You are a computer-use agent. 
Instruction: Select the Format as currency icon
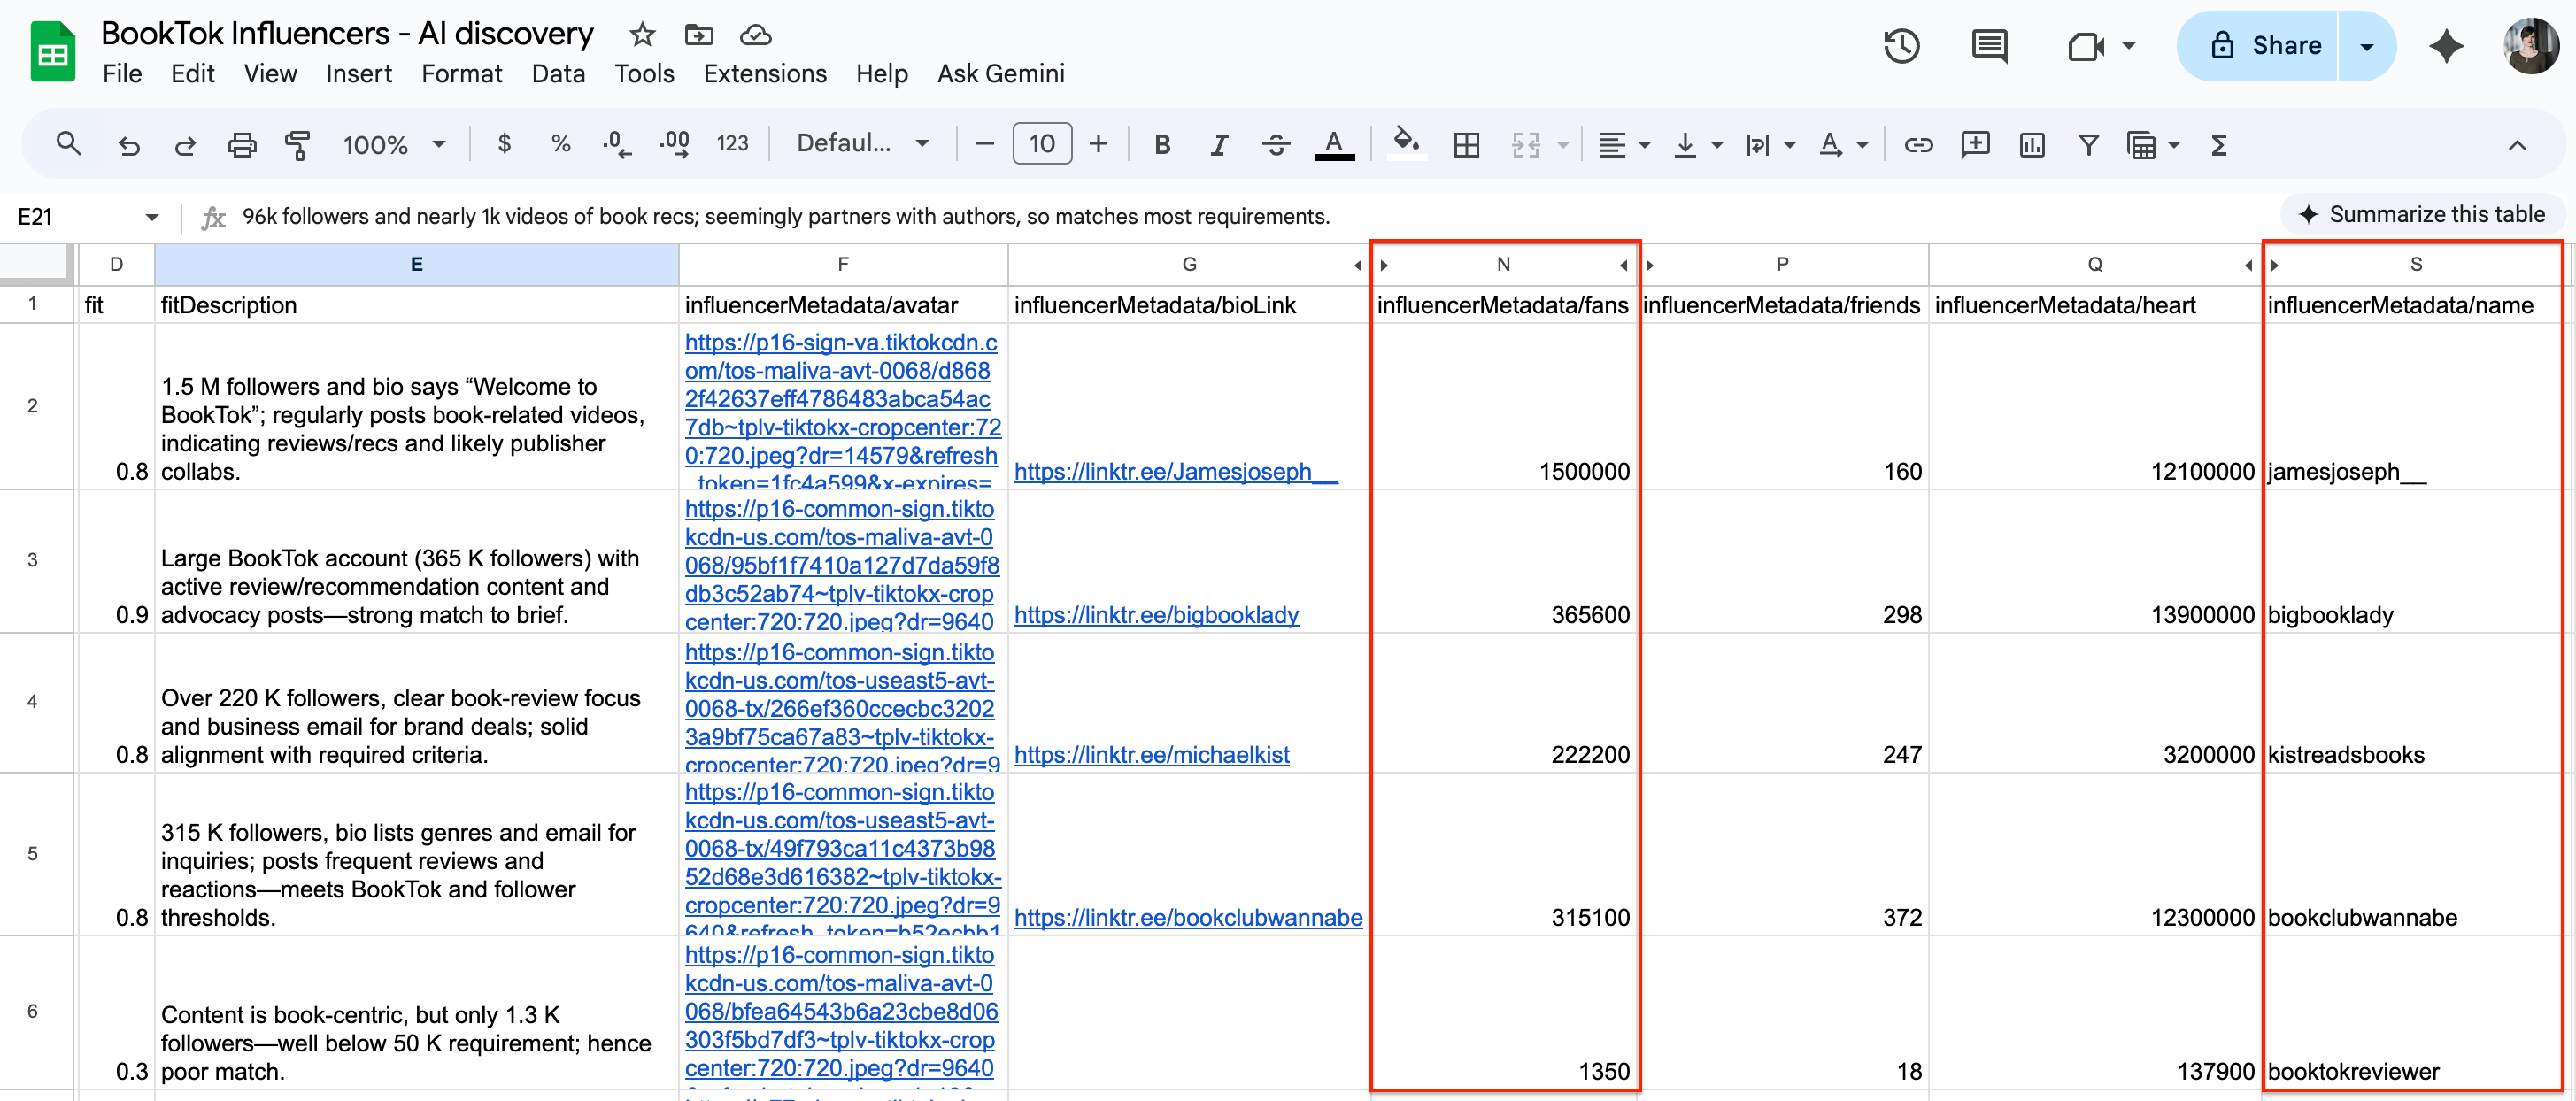pos(505,144)
